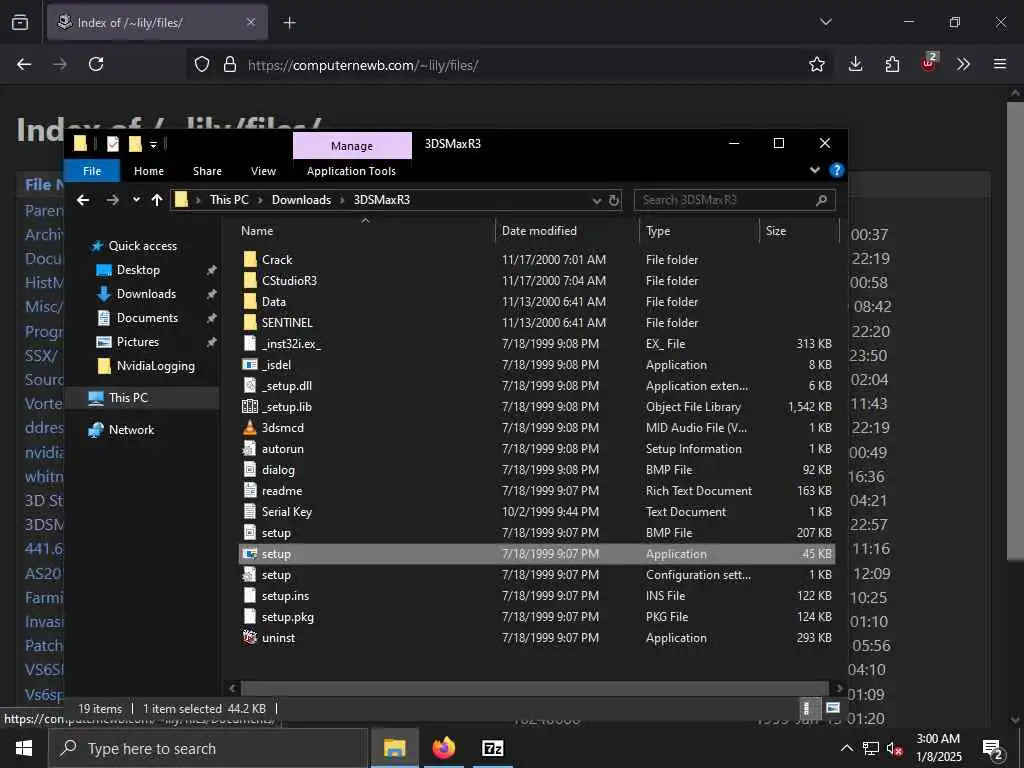Open the Application Tools tab
The width and height of the screenshot is (1024, 768).
point(351,171)
